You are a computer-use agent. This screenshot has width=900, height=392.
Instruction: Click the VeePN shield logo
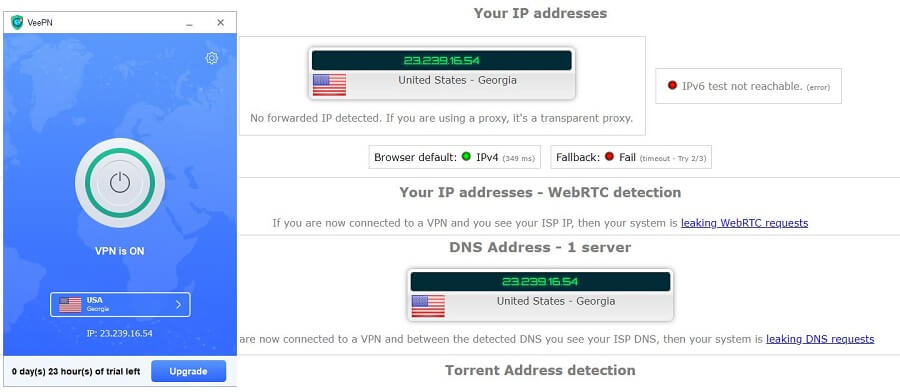17,22
